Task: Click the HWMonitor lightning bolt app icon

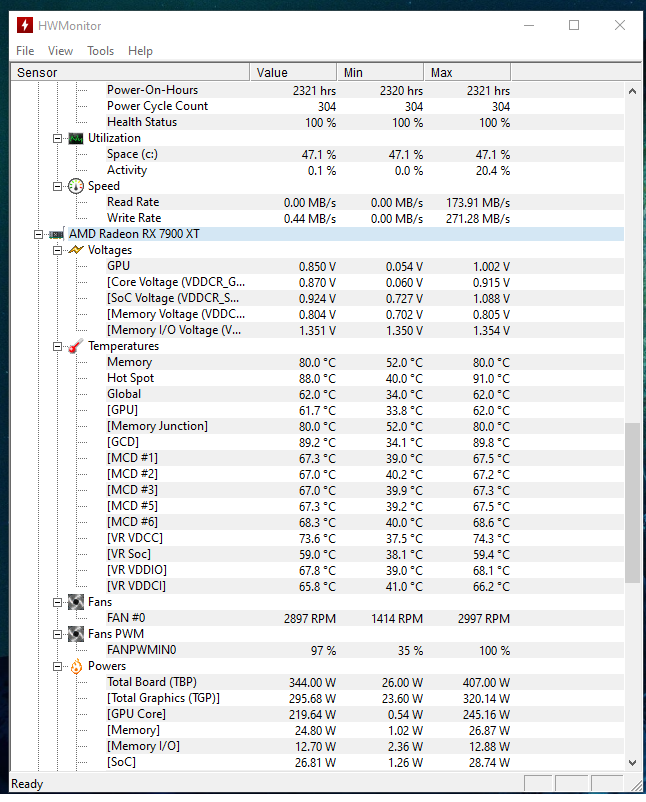Action: [x=25, y=25]
